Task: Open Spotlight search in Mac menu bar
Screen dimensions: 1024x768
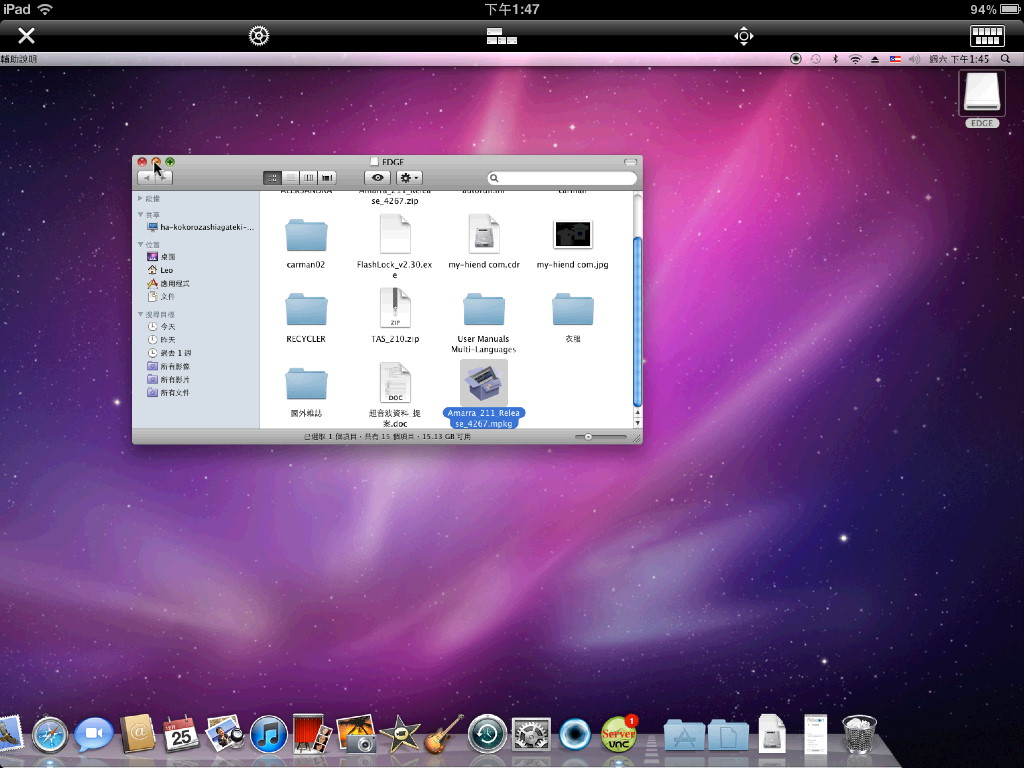Action: coord(1006,59)
